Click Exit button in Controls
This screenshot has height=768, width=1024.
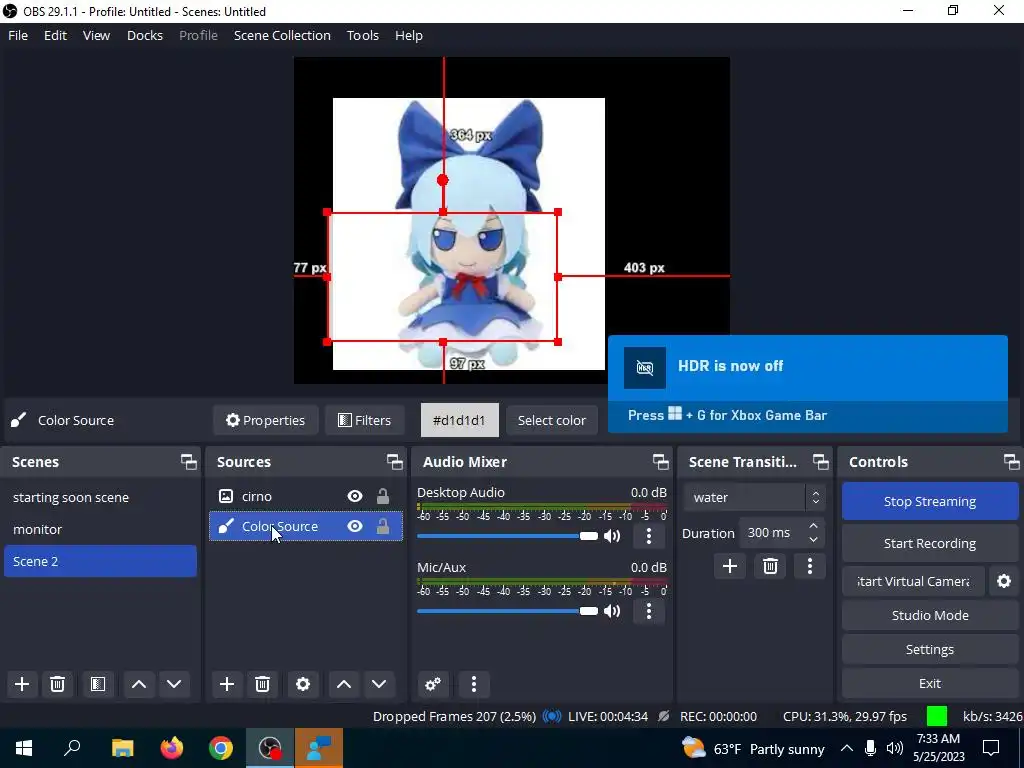929,683
